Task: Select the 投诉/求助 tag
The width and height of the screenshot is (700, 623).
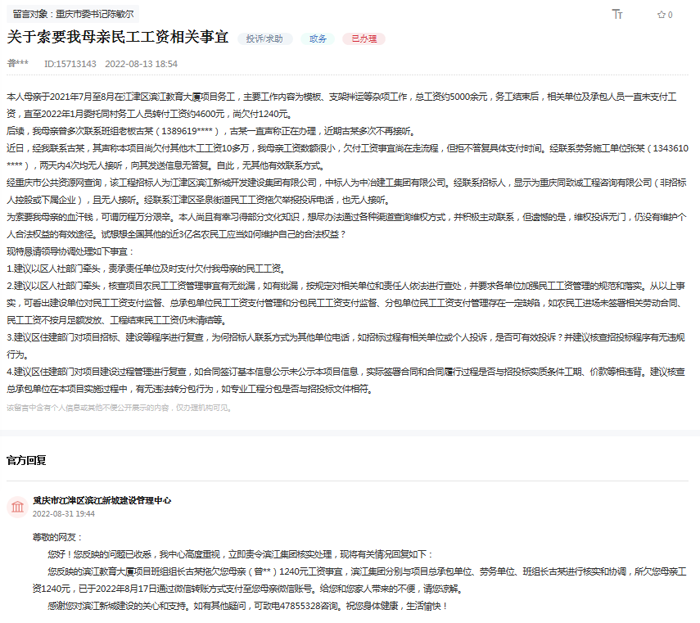Action: 264,38
